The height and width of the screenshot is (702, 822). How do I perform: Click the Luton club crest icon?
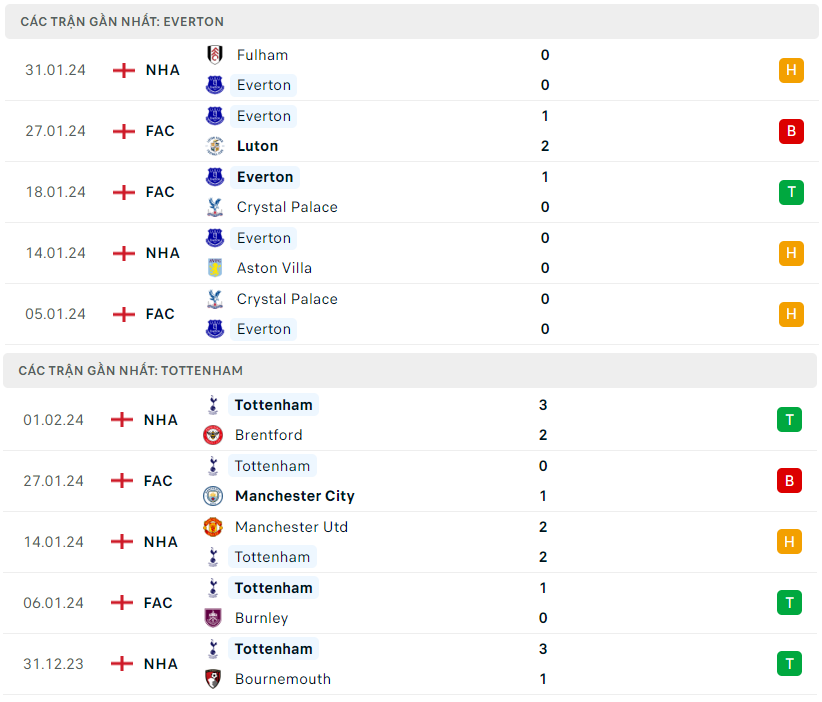(215, 146)
